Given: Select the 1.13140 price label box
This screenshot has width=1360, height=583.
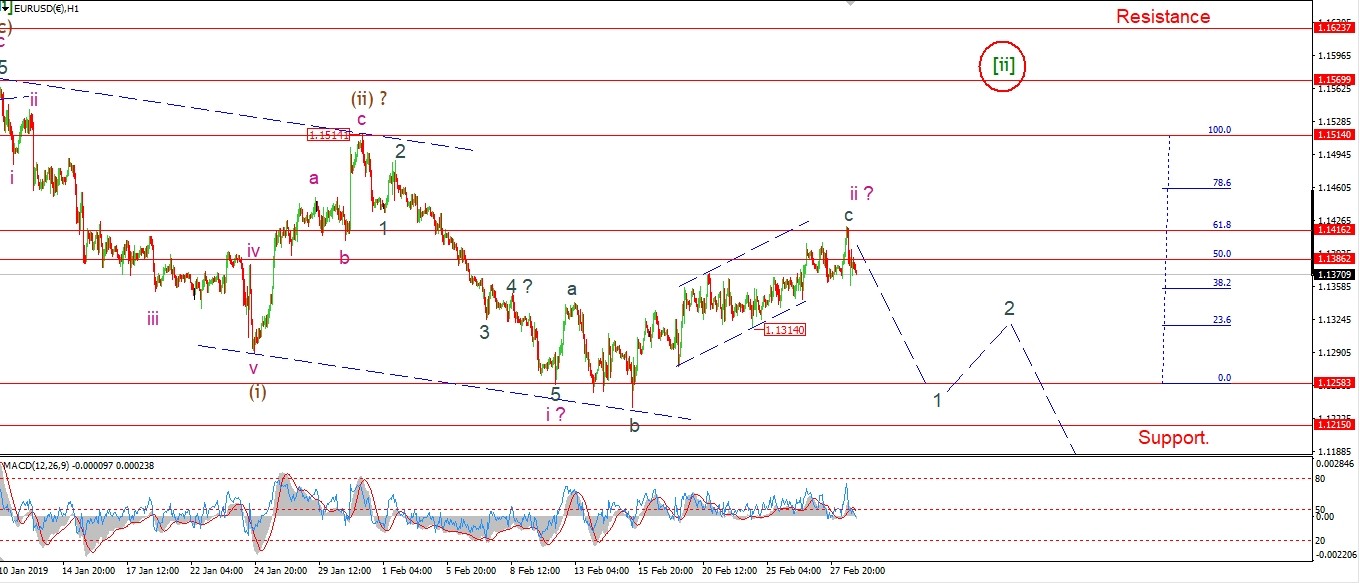Looking at the screenshot, I should (784, 329).
